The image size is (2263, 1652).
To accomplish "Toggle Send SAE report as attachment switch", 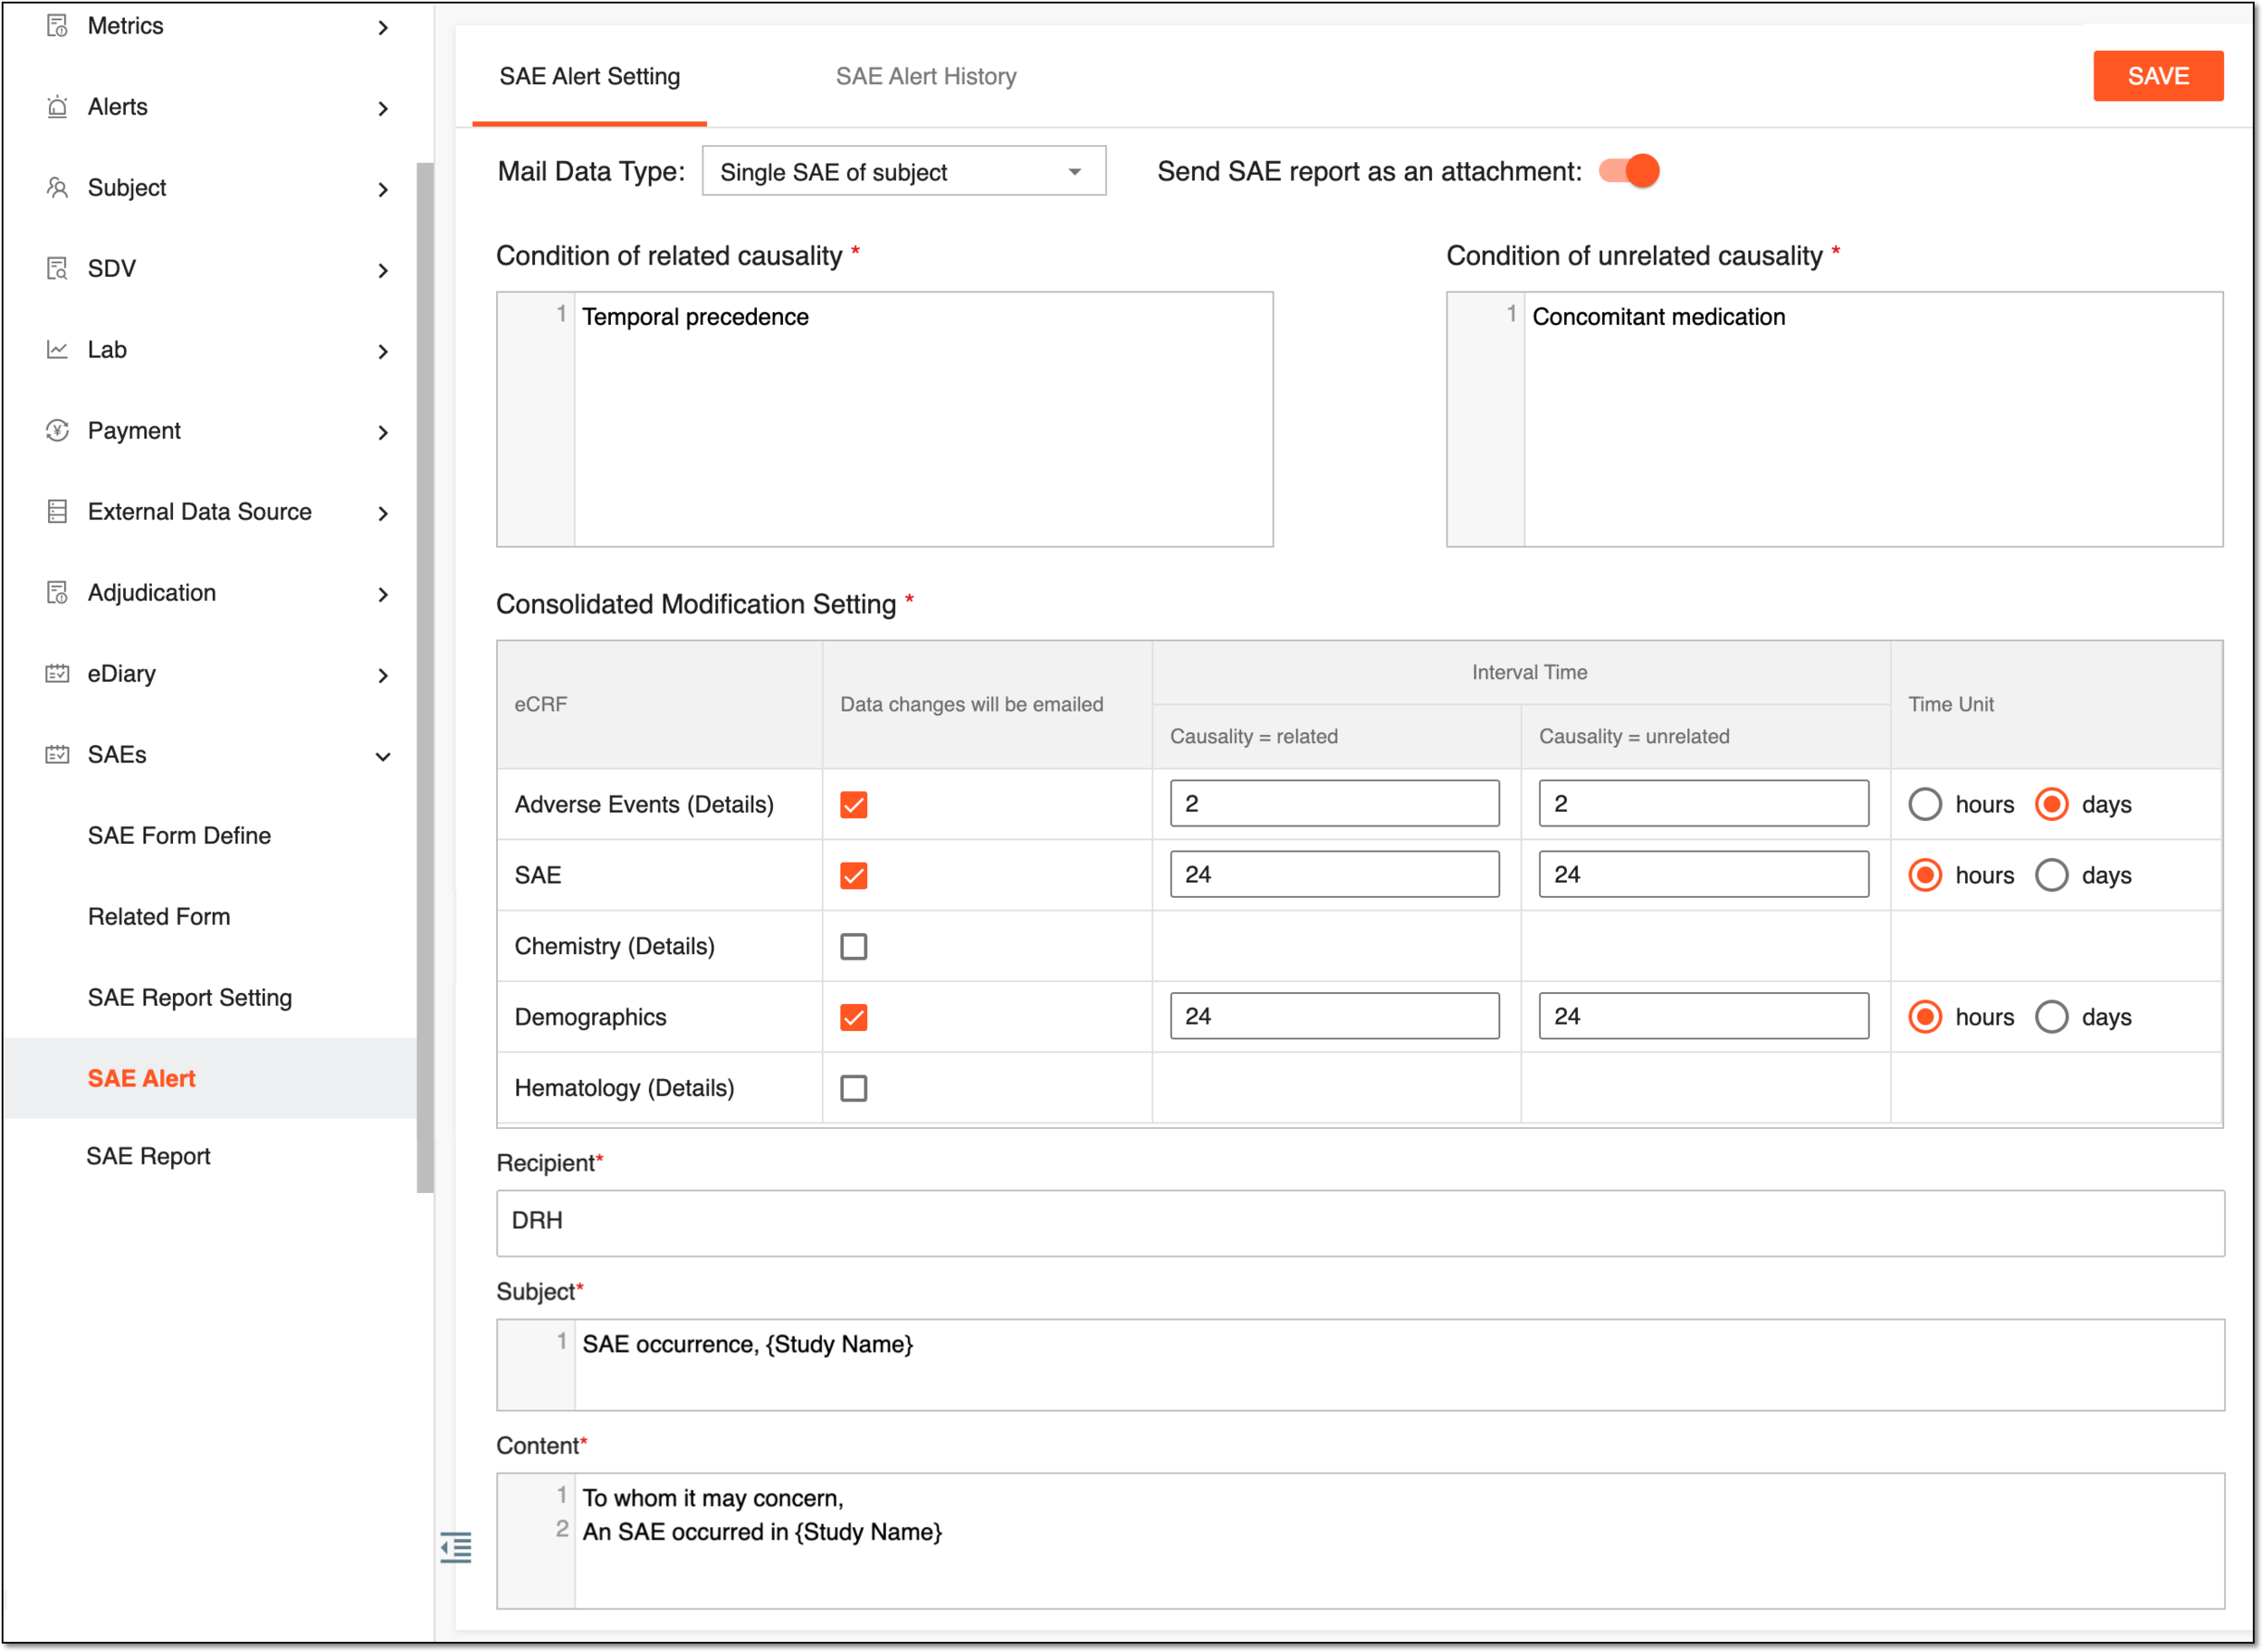I will tap(1628, 171).
